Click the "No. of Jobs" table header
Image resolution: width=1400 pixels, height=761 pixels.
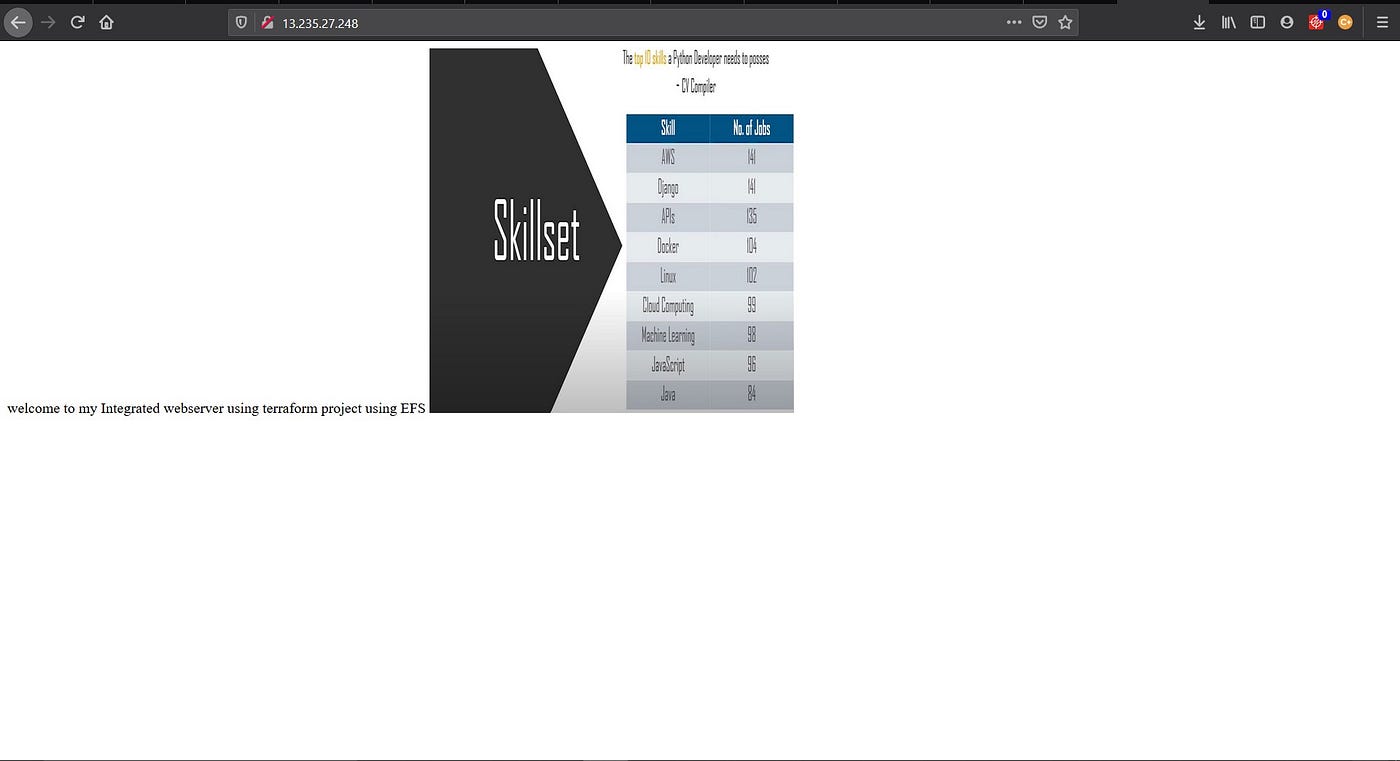752,128
